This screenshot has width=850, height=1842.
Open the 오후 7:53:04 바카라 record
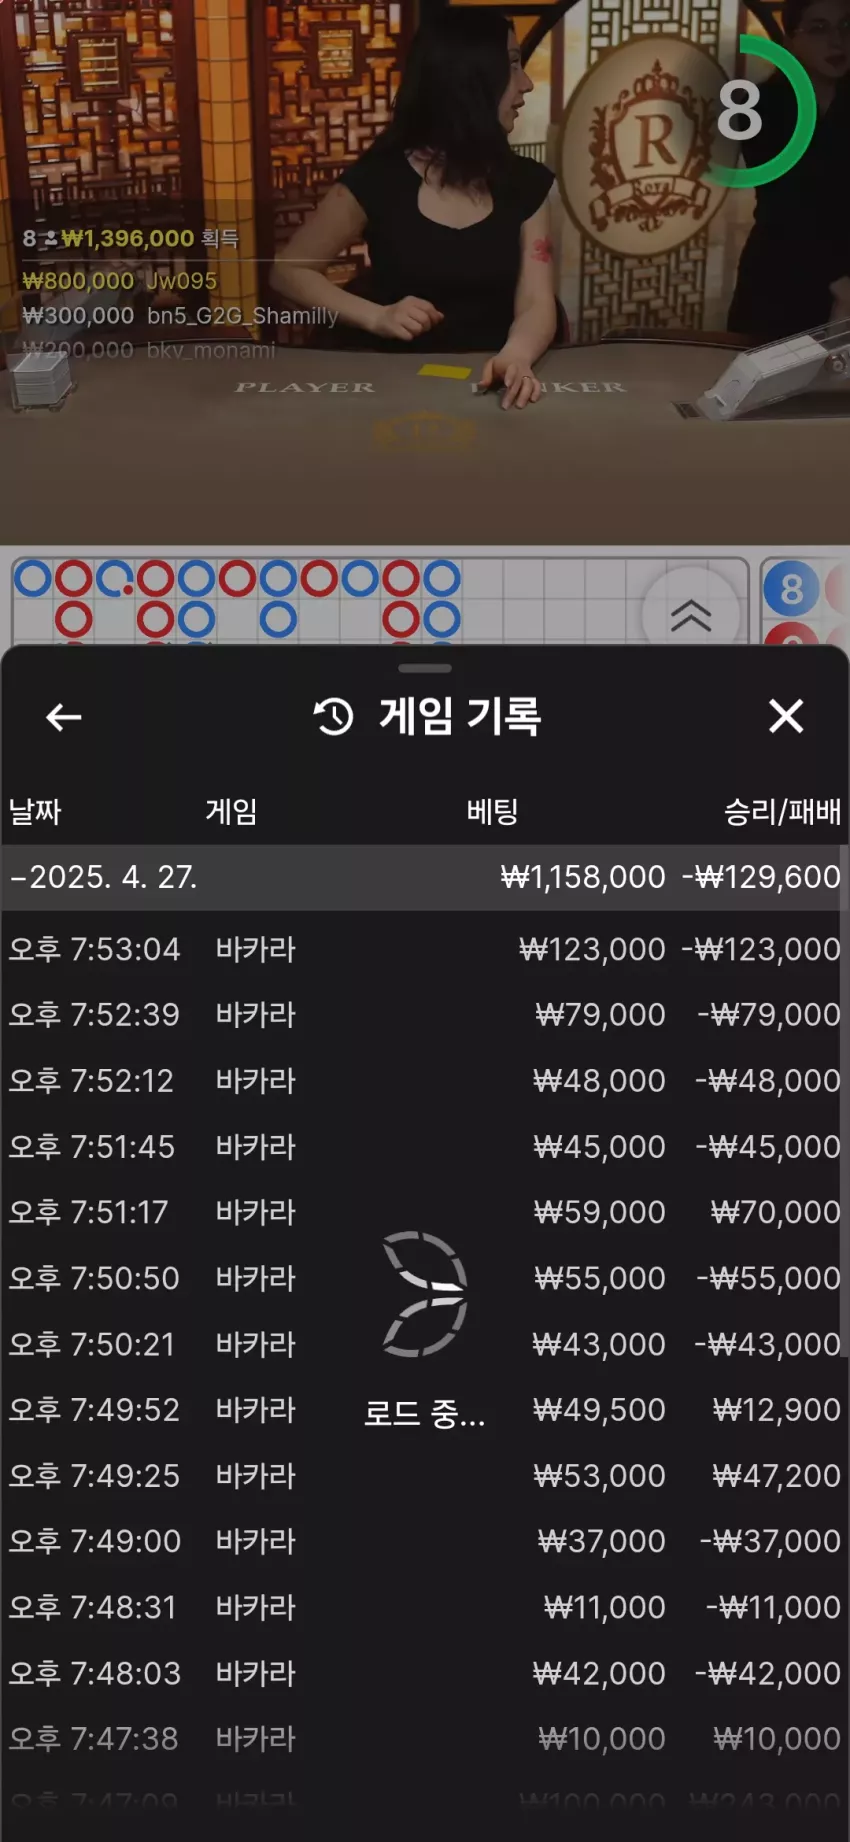[425, 949]
